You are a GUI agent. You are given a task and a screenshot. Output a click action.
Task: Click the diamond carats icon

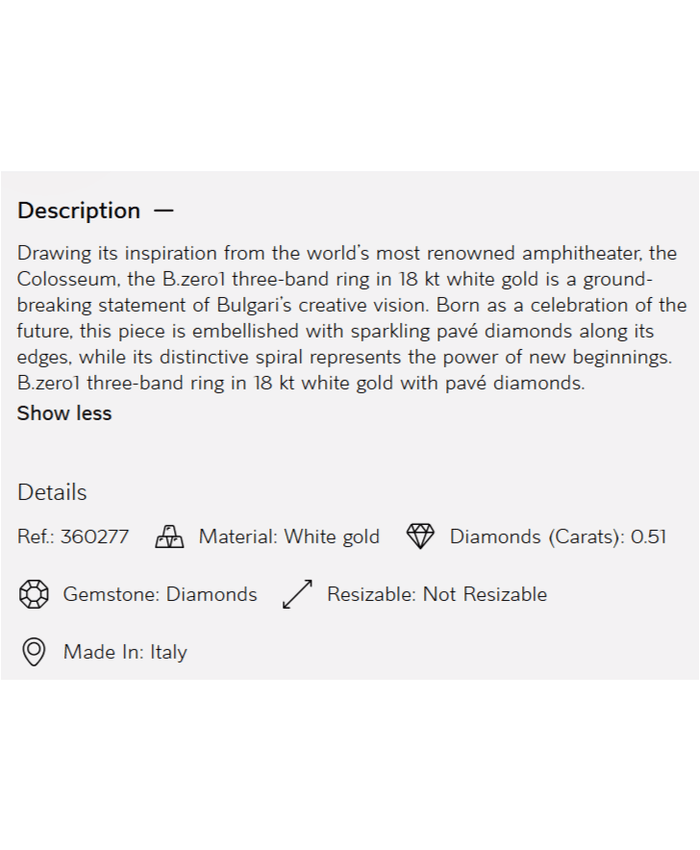click(x=421, y=537)
